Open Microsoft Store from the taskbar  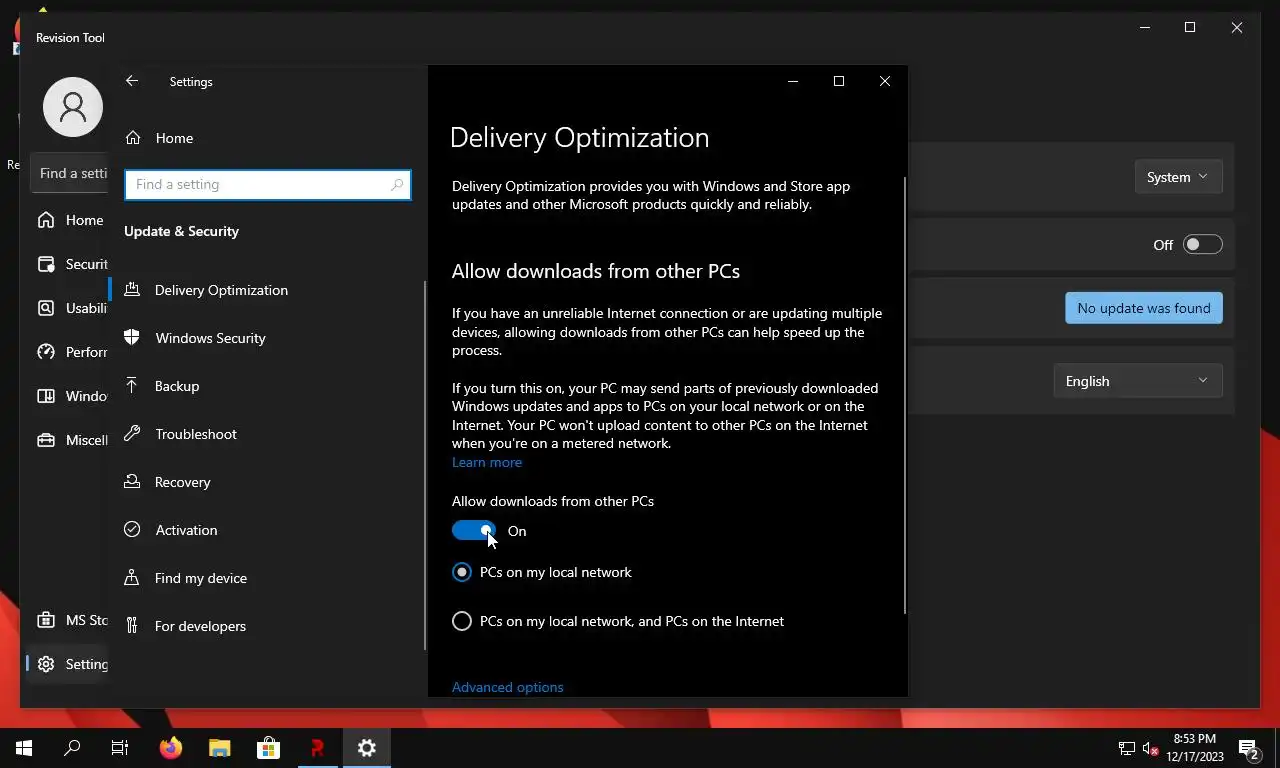pos(268,748)
